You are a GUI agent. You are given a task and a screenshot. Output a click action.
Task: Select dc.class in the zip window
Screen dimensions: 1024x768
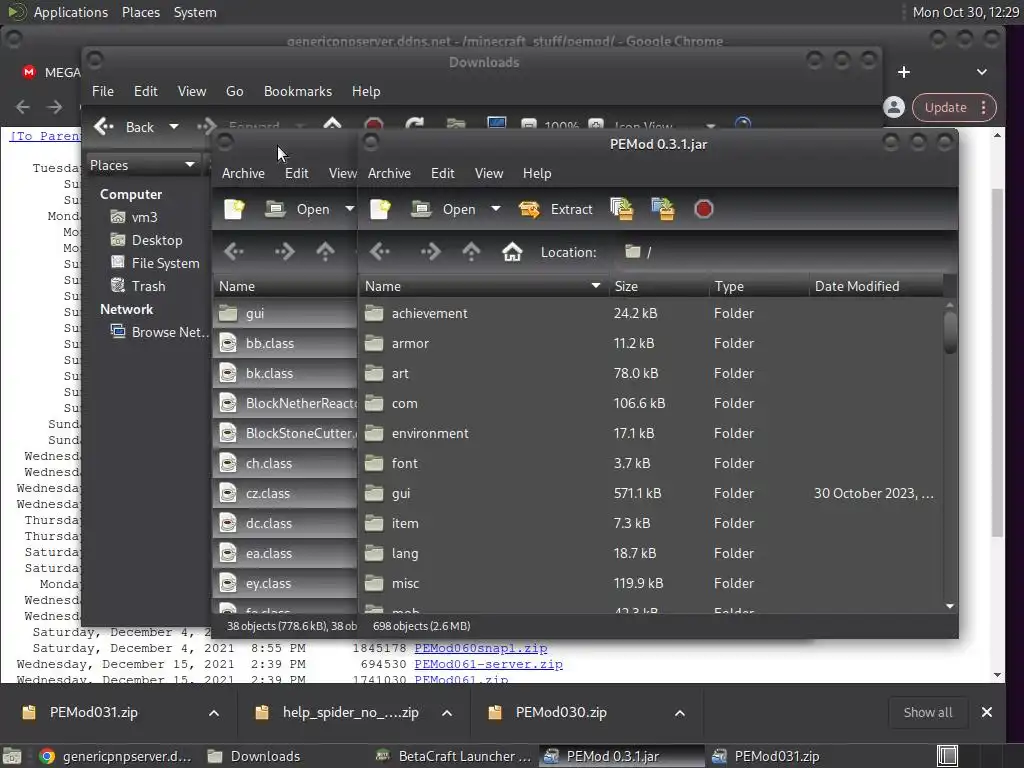click(x=285, y=524)
